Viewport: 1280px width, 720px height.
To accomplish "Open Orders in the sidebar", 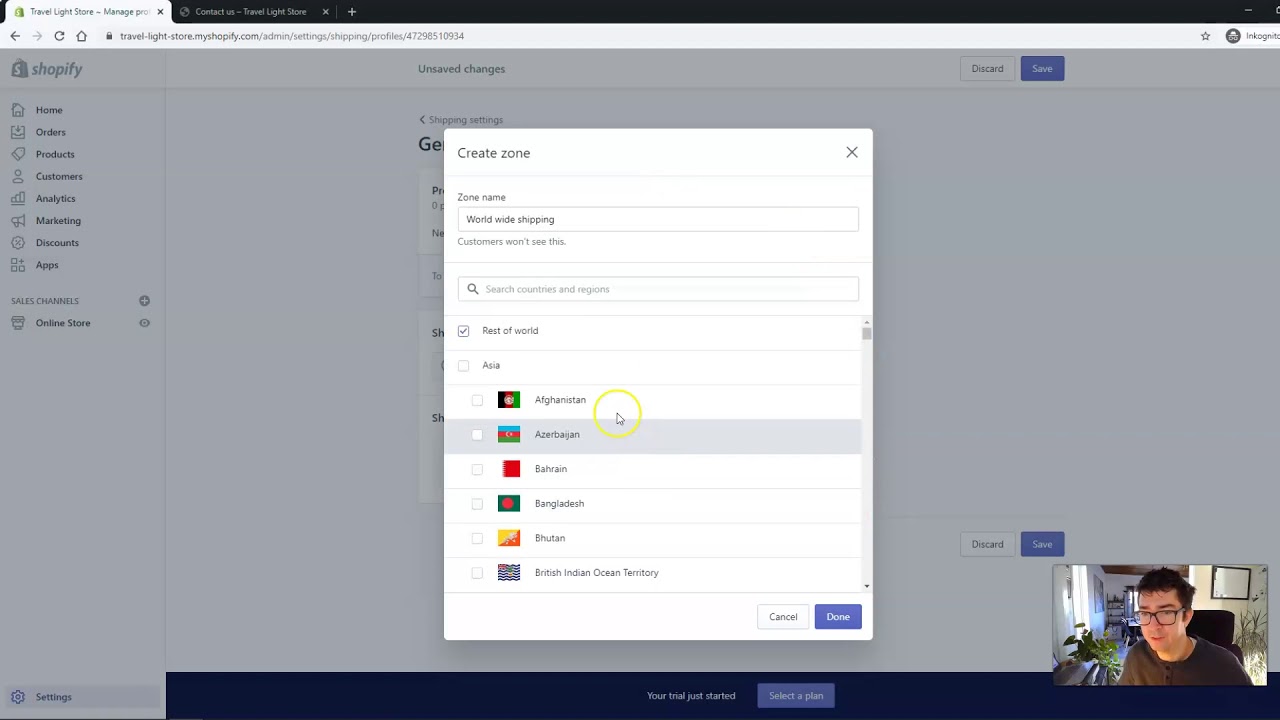I will tap(51, 132).
